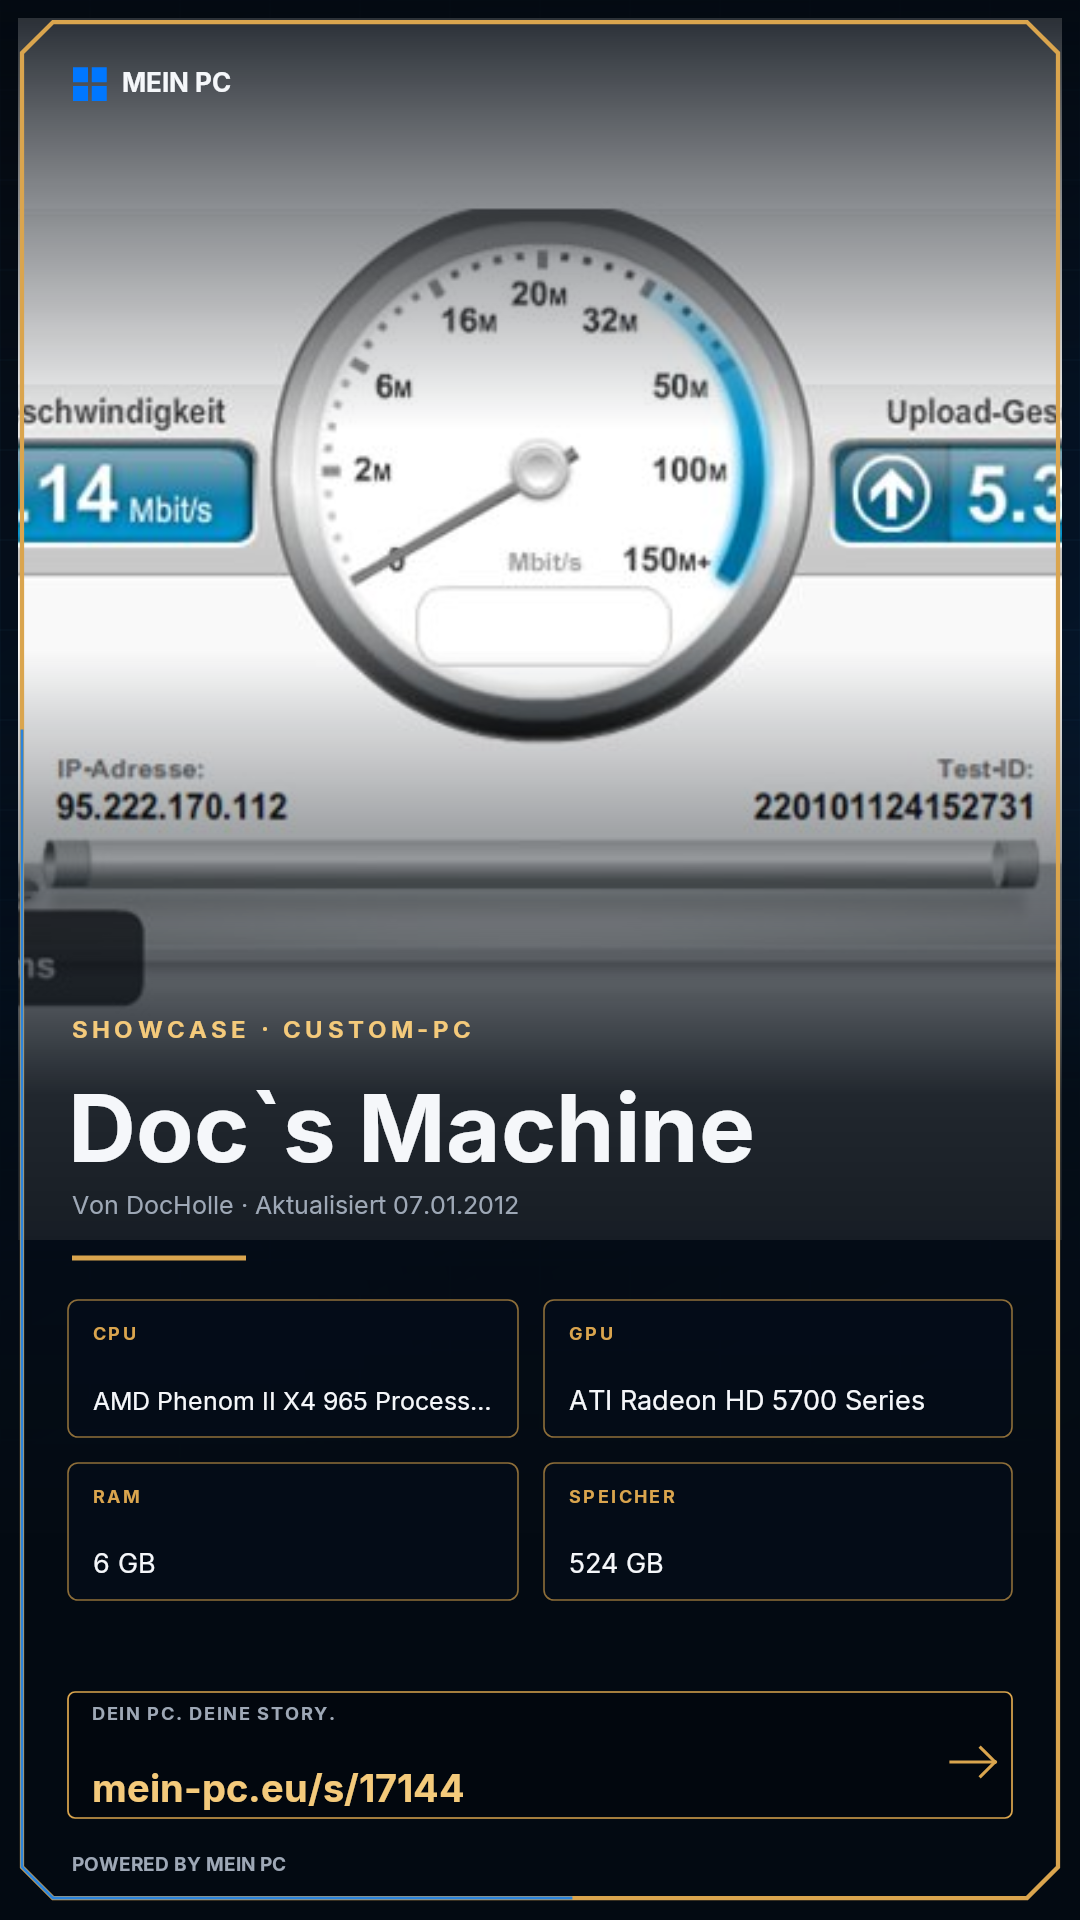Click the SHOWCASE · CUSTOM-PC label
The width and height of the screenshot is (1080, 1920).
coord(272,1030)
